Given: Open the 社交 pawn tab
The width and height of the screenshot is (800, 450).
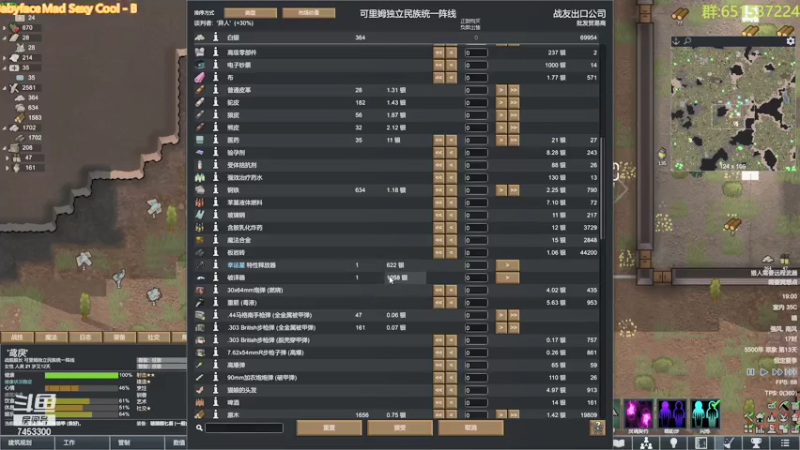Looking at the screenshot, I should click(154, 337).
